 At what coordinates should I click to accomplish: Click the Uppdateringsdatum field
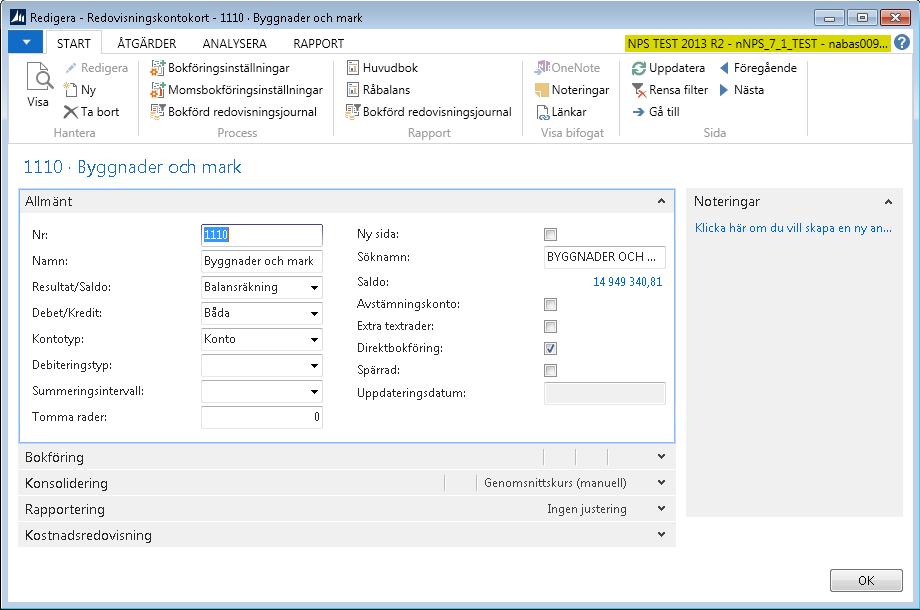click(x=604, y=393)
